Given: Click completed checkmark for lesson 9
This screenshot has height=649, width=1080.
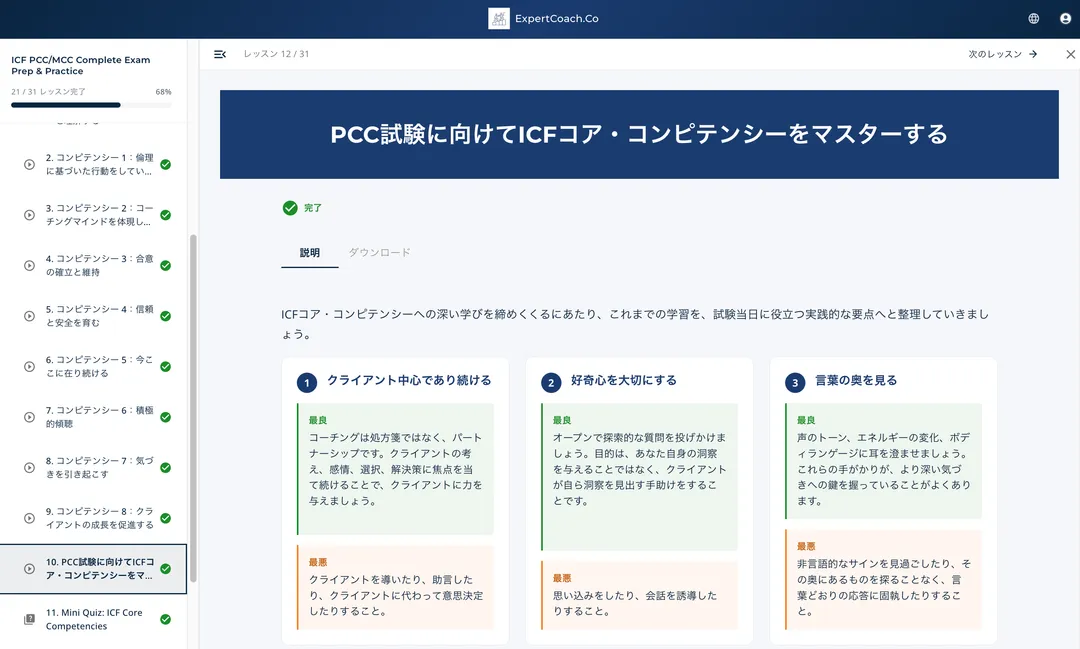Looking at the screenshot, I should coord(165,518).
